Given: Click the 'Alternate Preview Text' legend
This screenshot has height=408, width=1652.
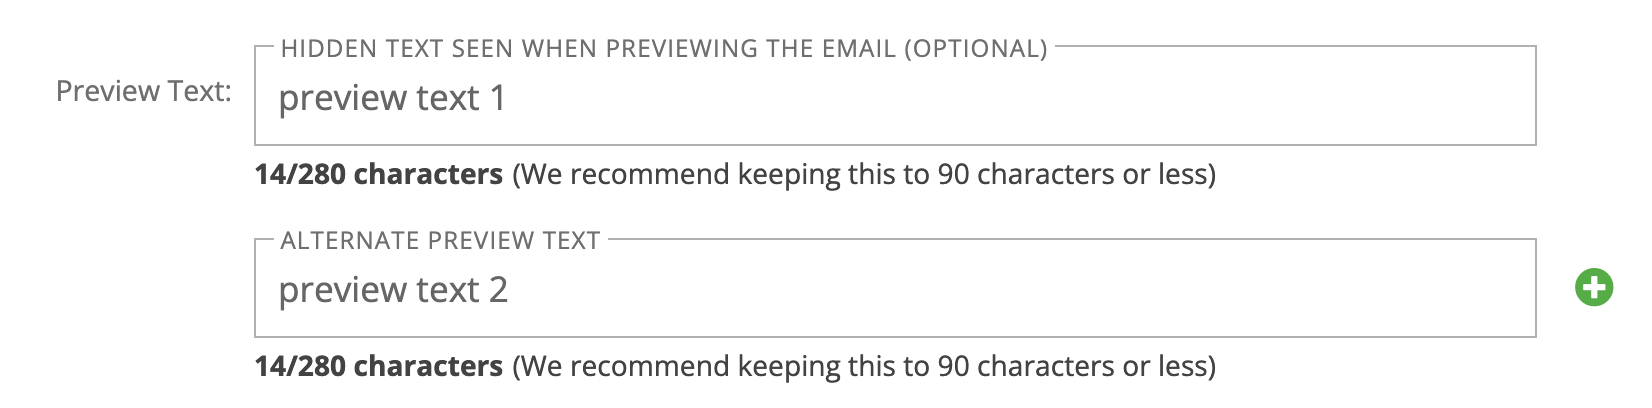Looking at the screenshot, I should [440, 241].
